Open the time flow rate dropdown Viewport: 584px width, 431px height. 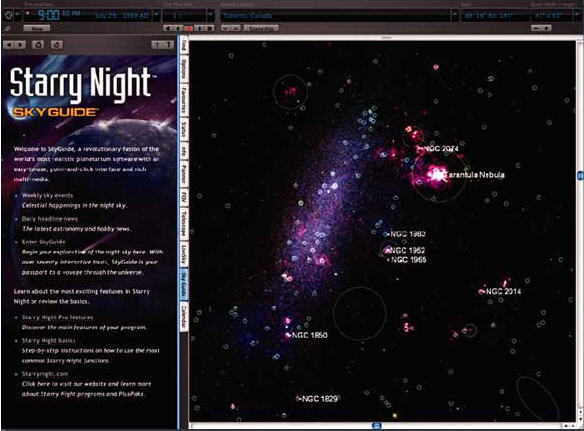tap(210, 16)
